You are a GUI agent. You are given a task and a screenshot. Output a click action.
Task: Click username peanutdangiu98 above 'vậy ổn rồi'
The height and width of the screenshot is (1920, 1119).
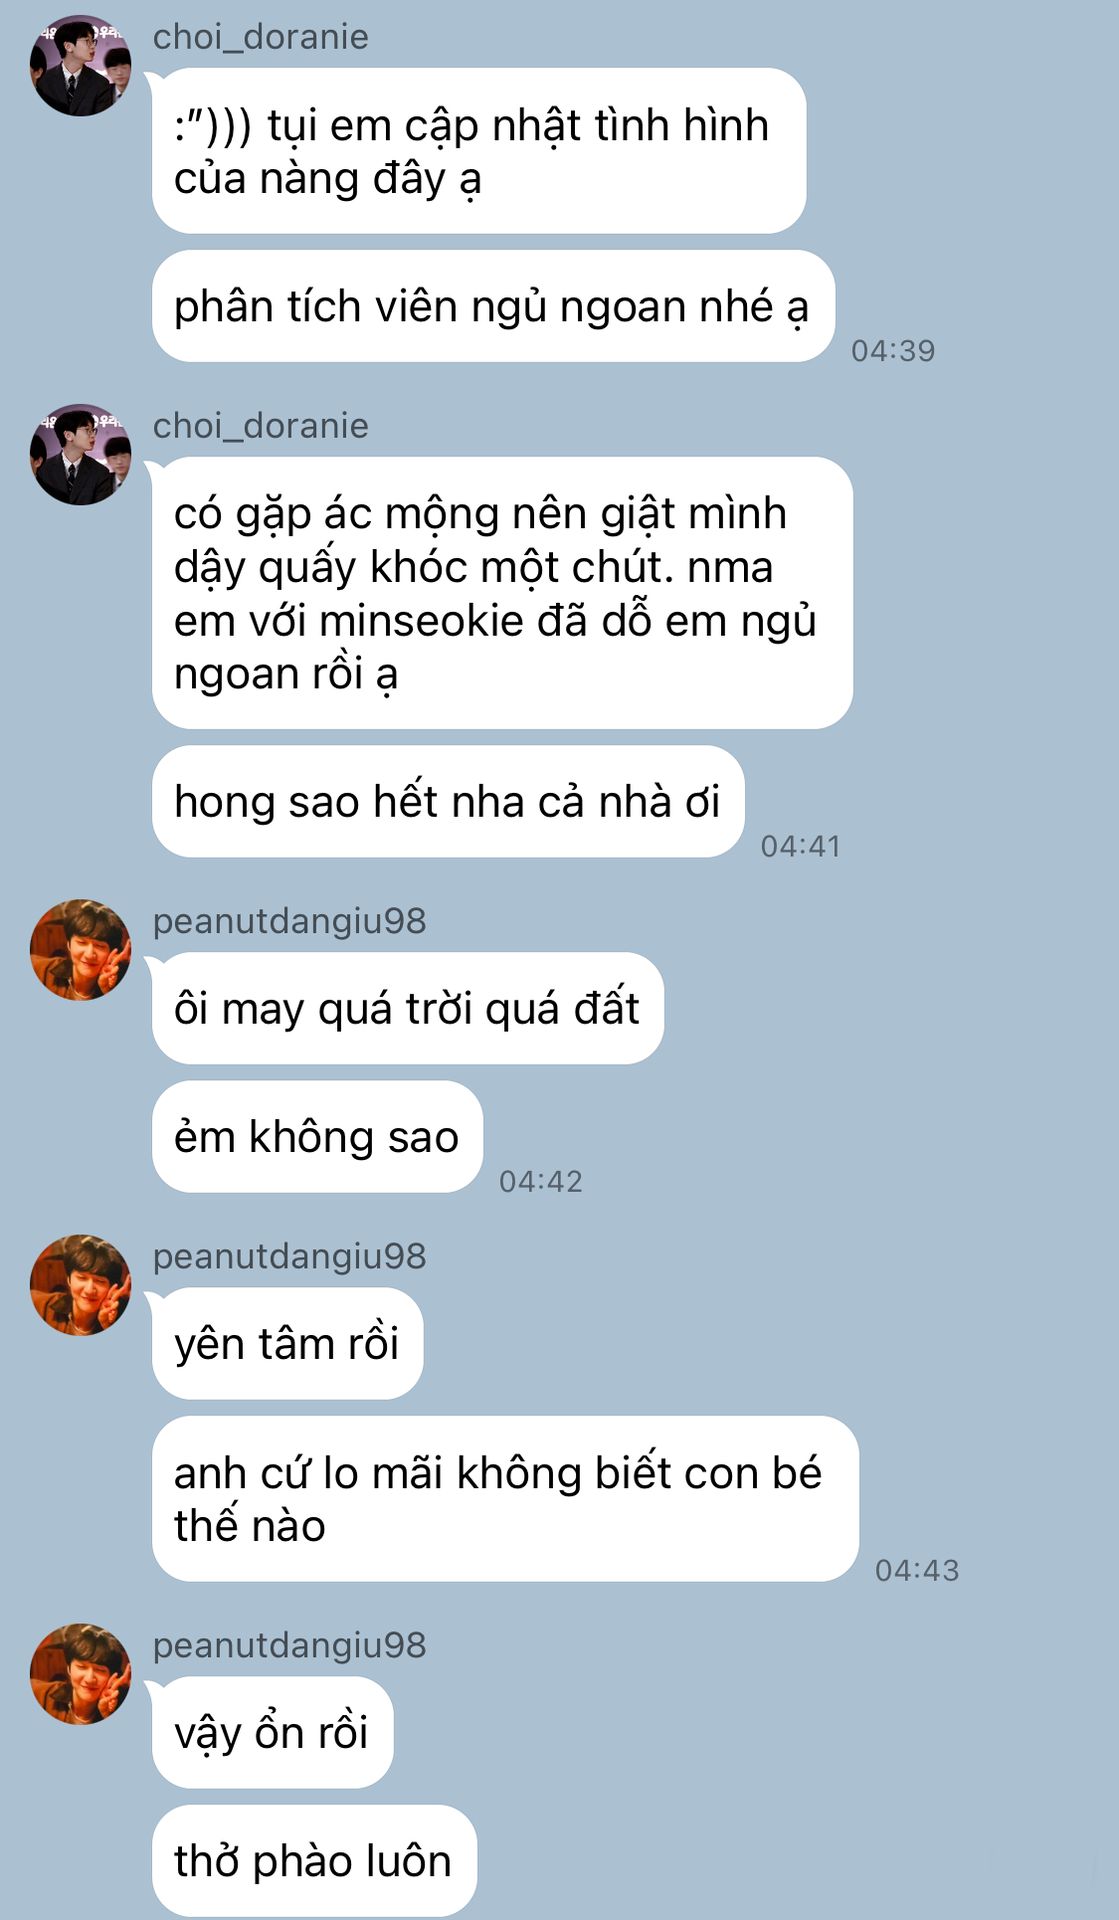coord(289,1645)
